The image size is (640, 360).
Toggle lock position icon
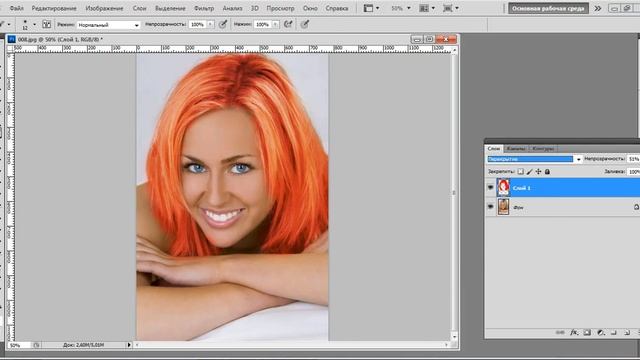[x=538, y=172]
